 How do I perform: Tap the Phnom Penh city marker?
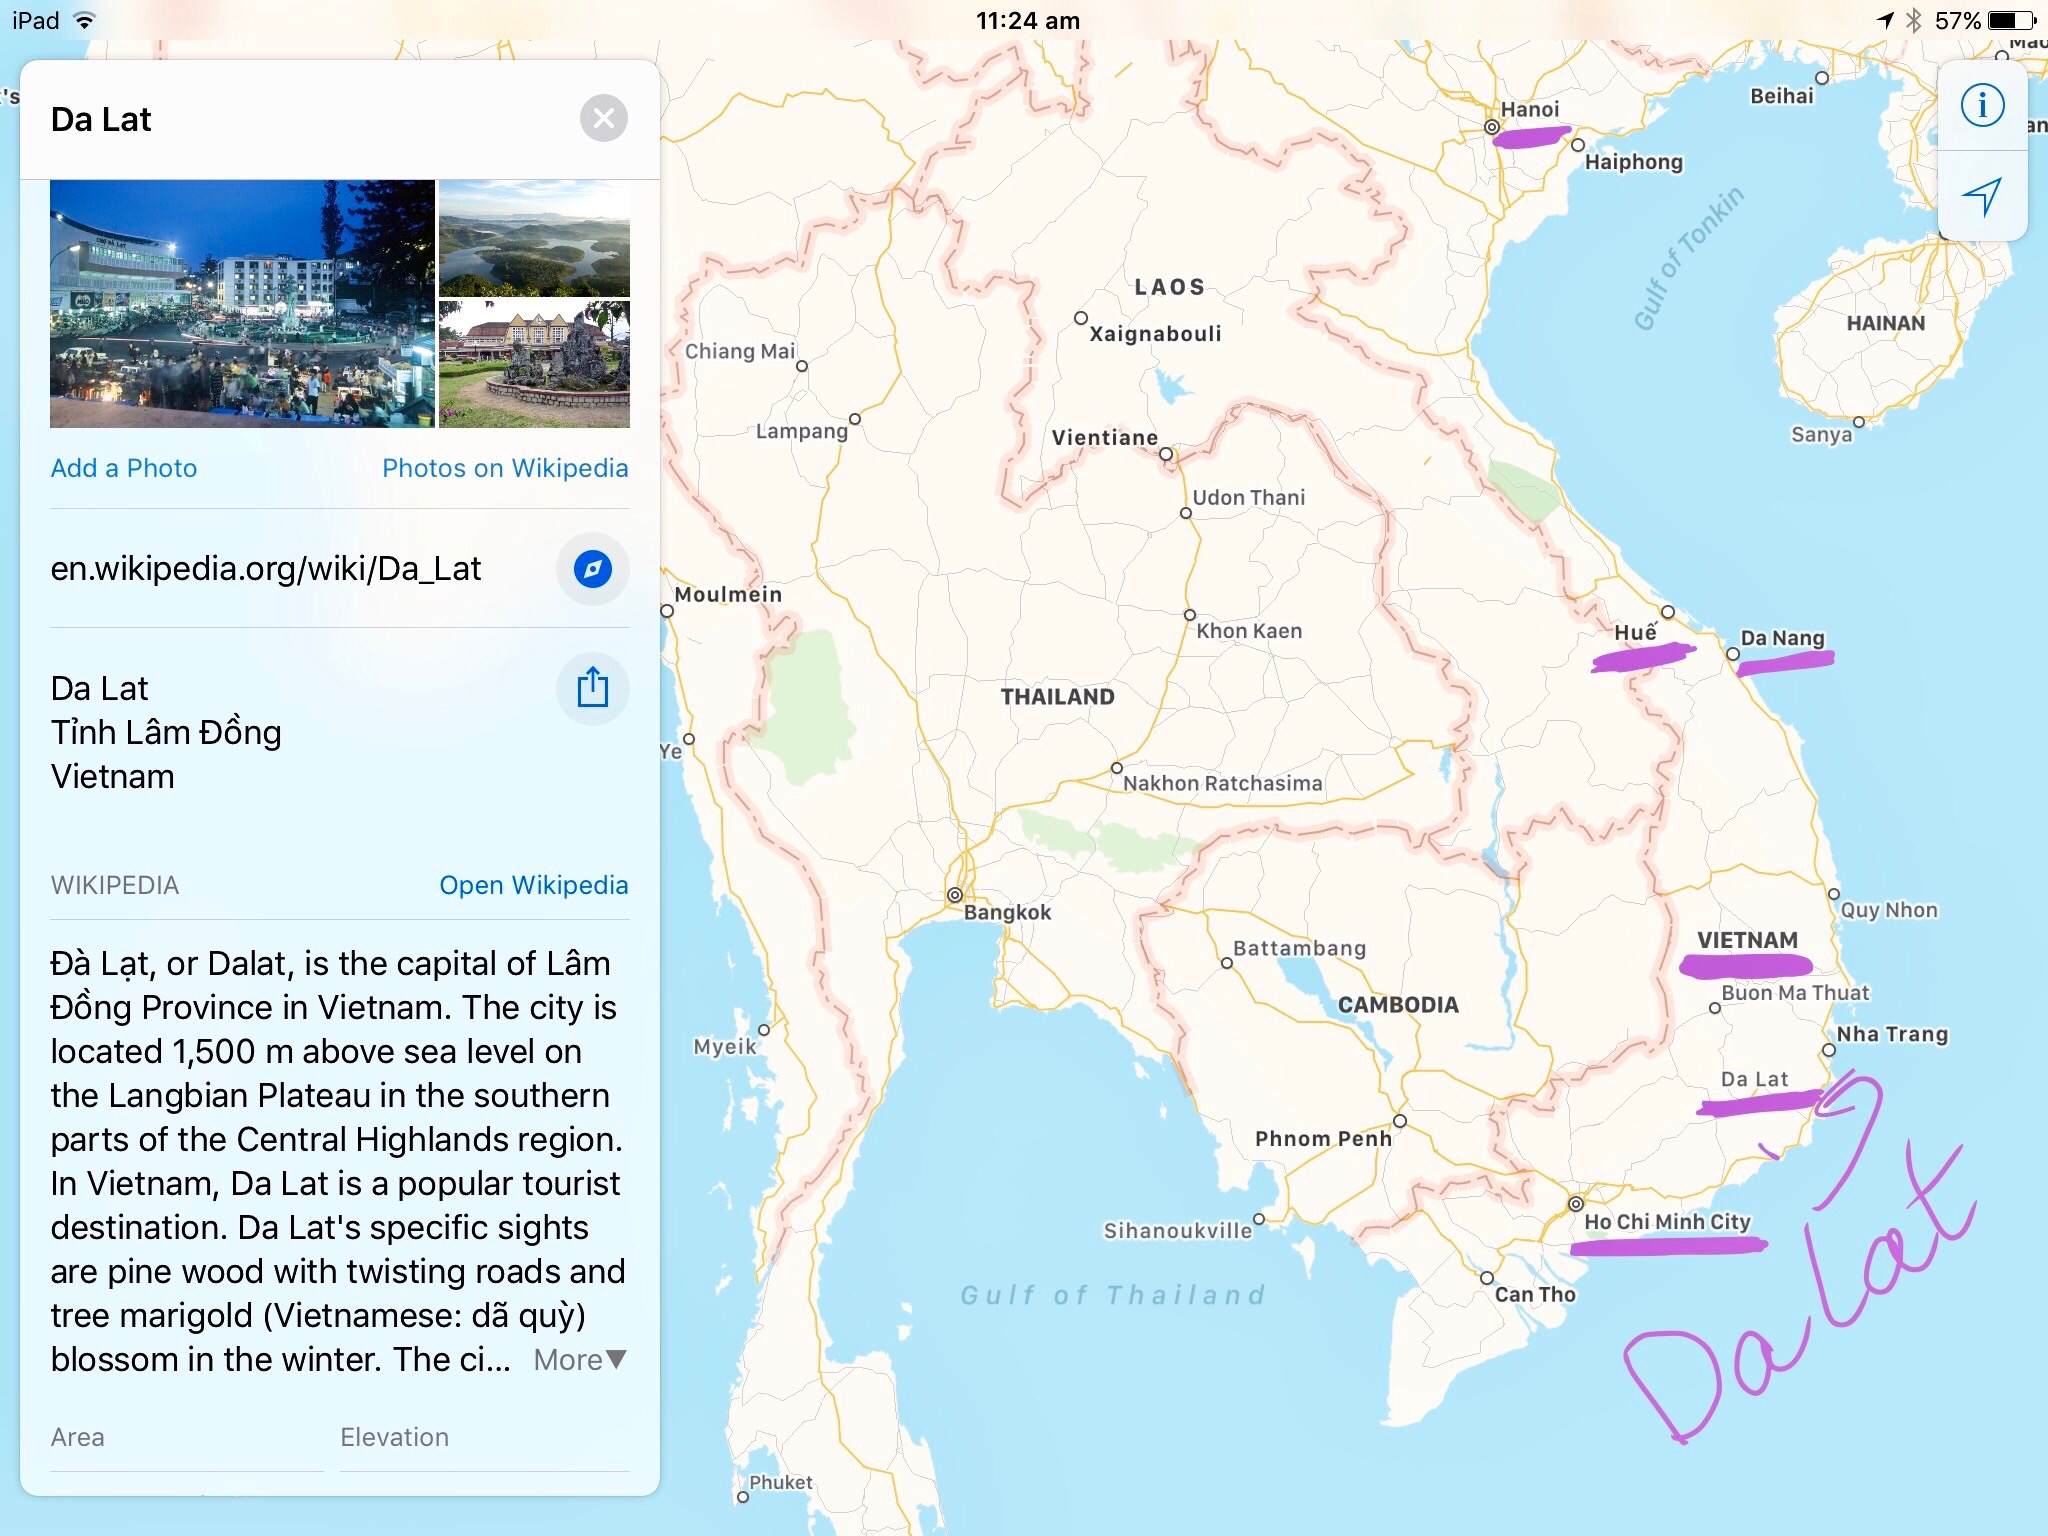[1400, 1121]
